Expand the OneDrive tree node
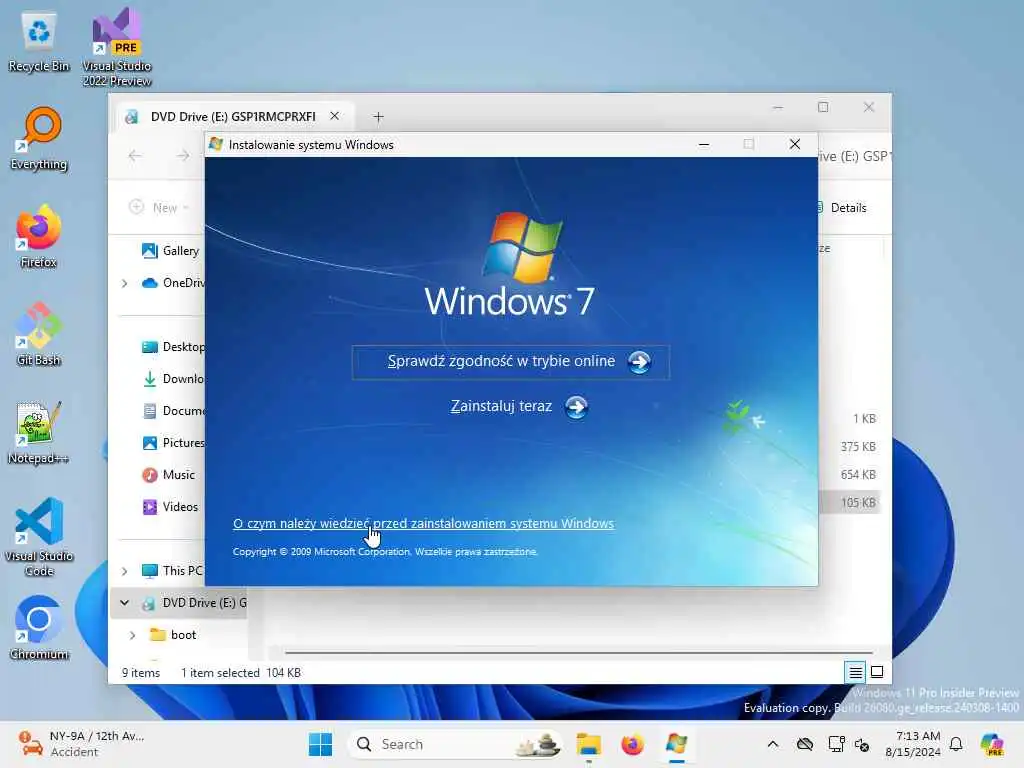 click(125, 283)
